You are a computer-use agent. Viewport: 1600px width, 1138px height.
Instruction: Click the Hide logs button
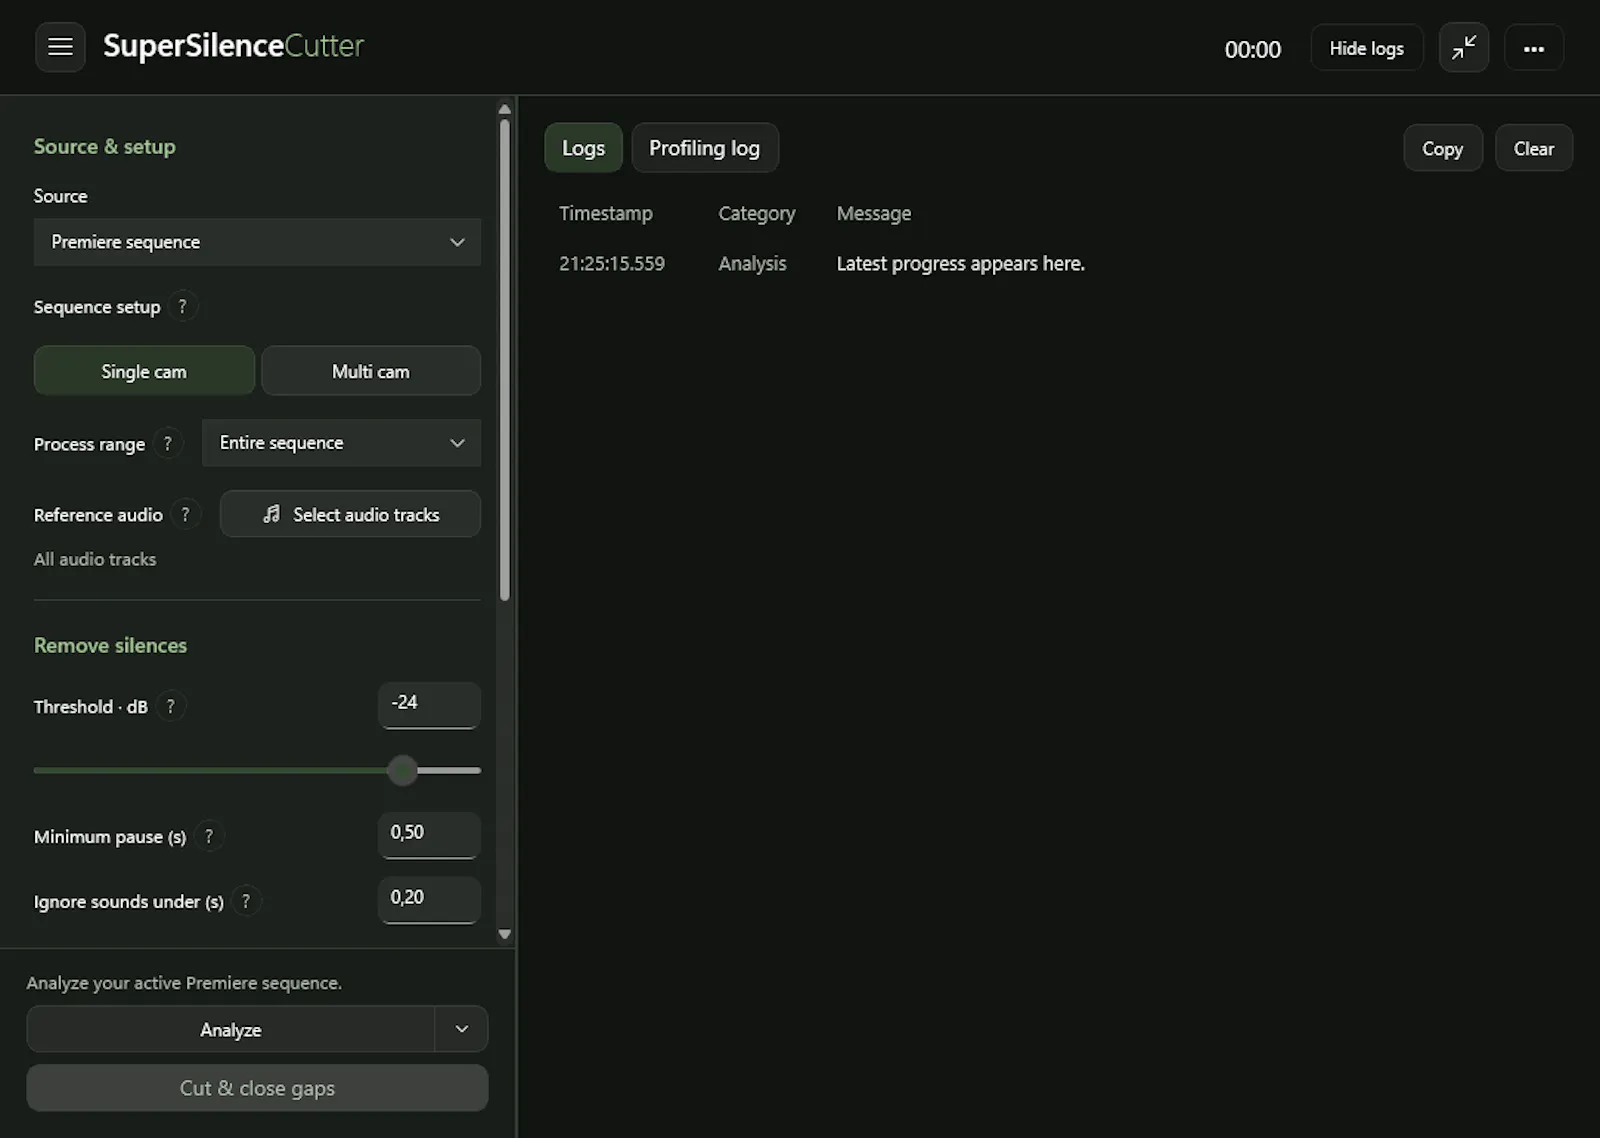[x=1367, y=48]
